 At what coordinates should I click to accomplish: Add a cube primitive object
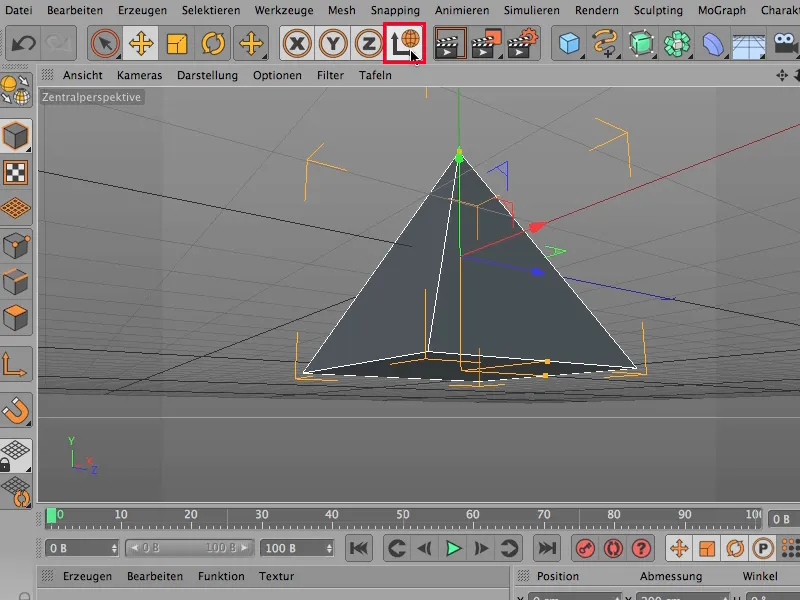pos(569,44)
